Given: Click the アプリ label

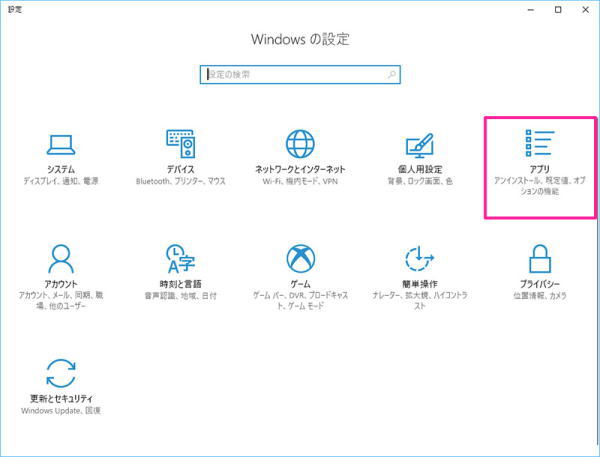Looking at the screenshot, I should pyautogui.click(x=540, y=169).
